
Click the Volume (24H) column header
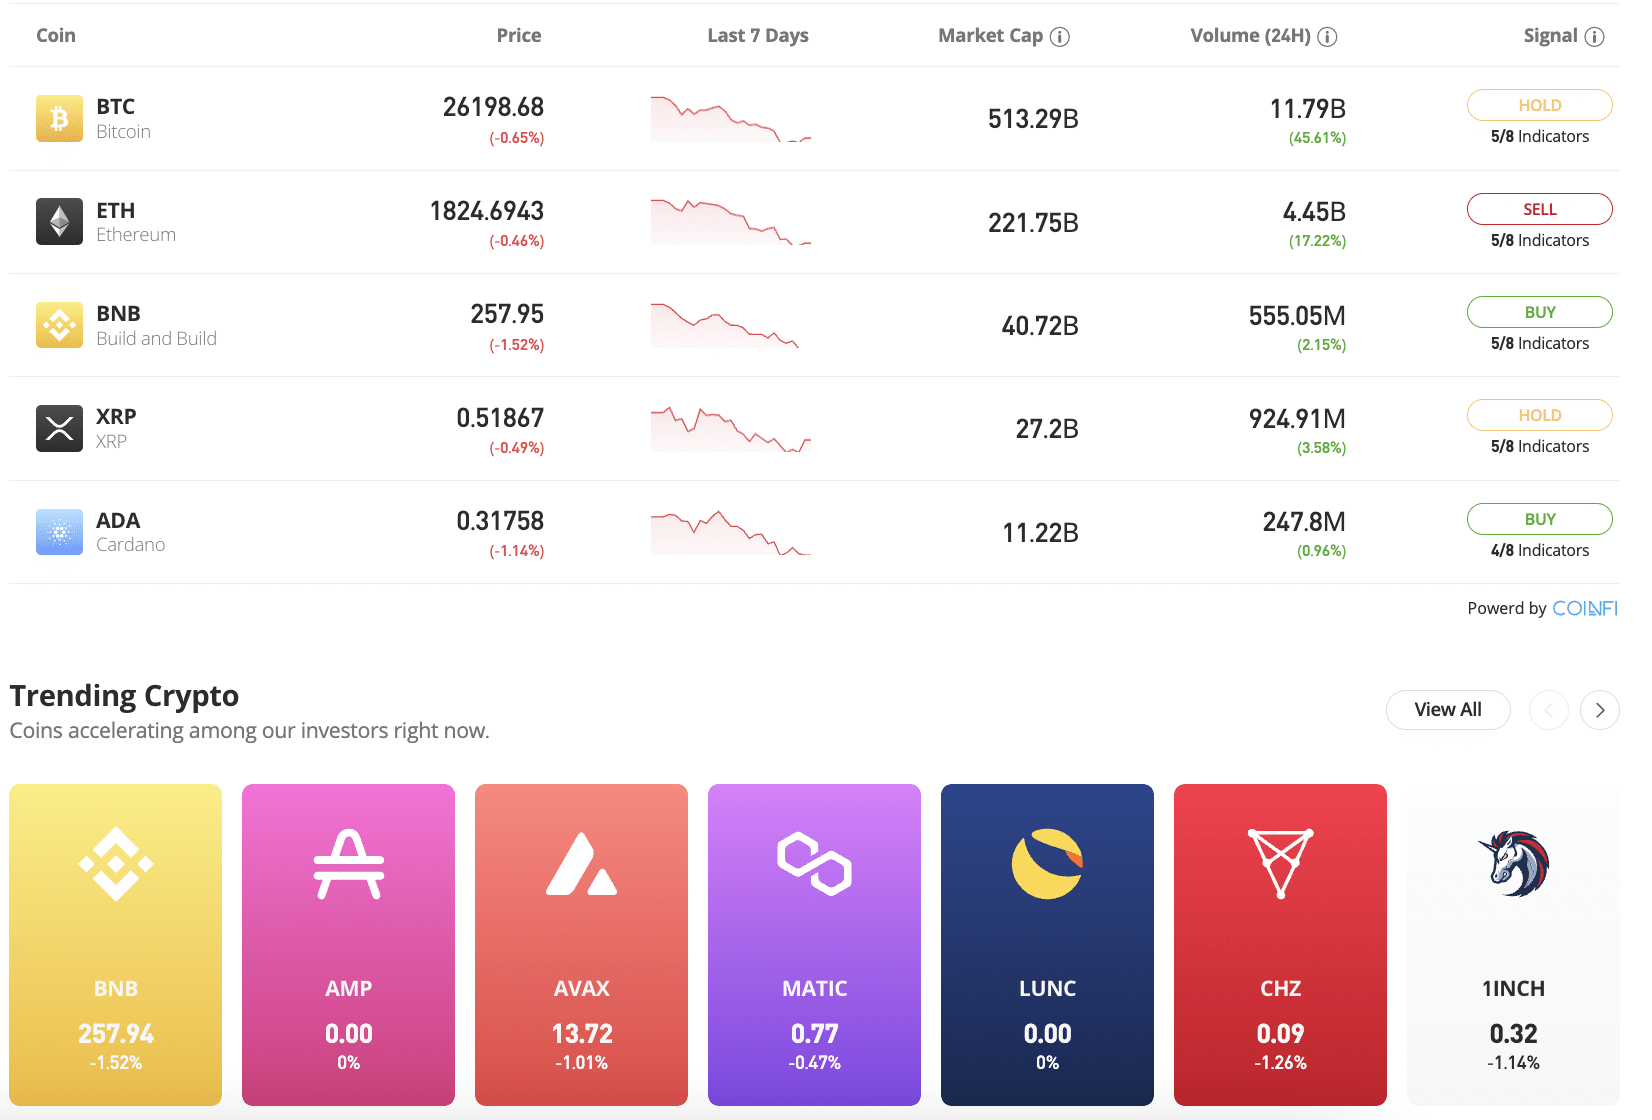pyautogui.click(x=1250, y=36)
